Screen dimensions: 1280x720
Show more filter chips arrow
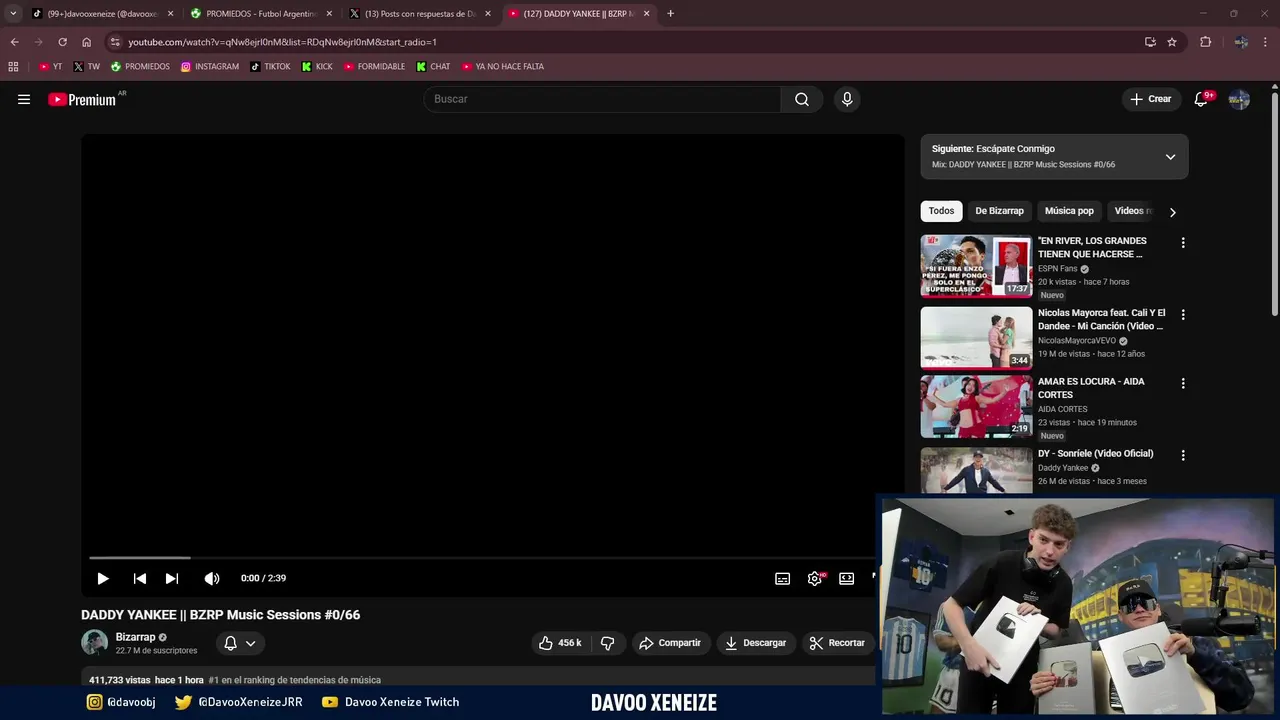click(x=1172, y=212)
